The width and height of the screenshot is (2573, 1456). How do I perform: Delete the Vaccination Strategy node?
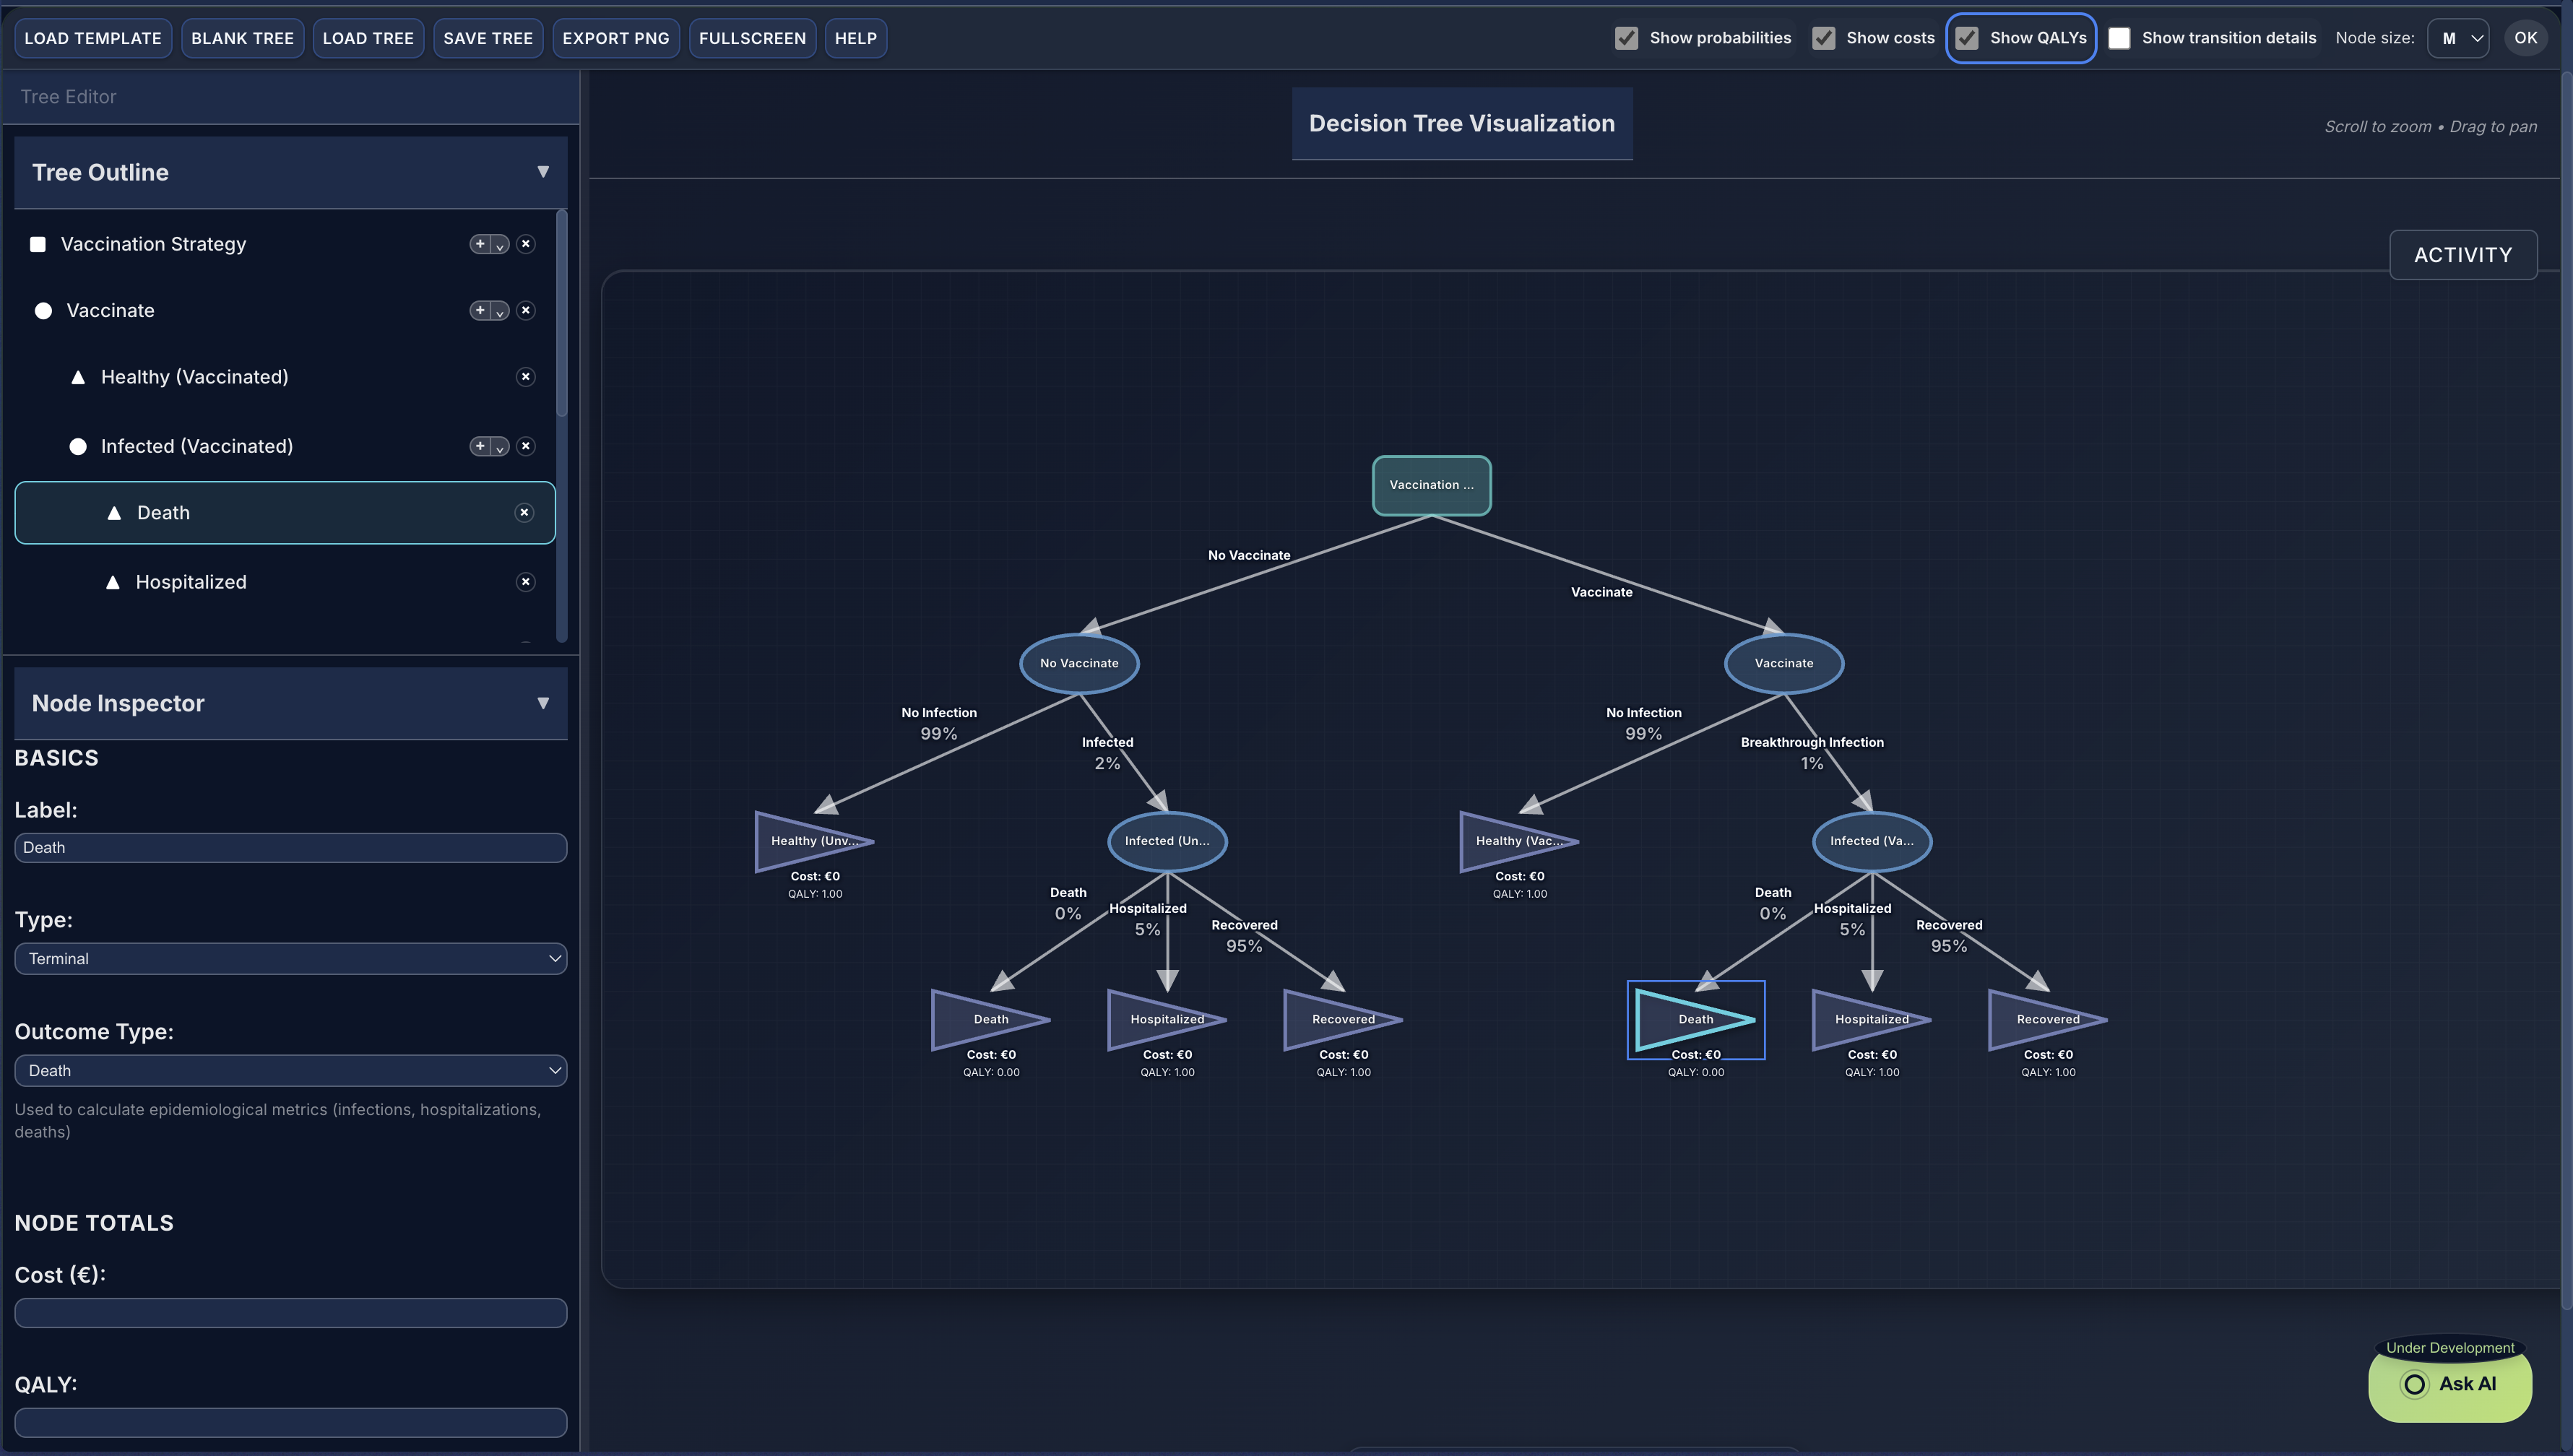tap(526, 244)
